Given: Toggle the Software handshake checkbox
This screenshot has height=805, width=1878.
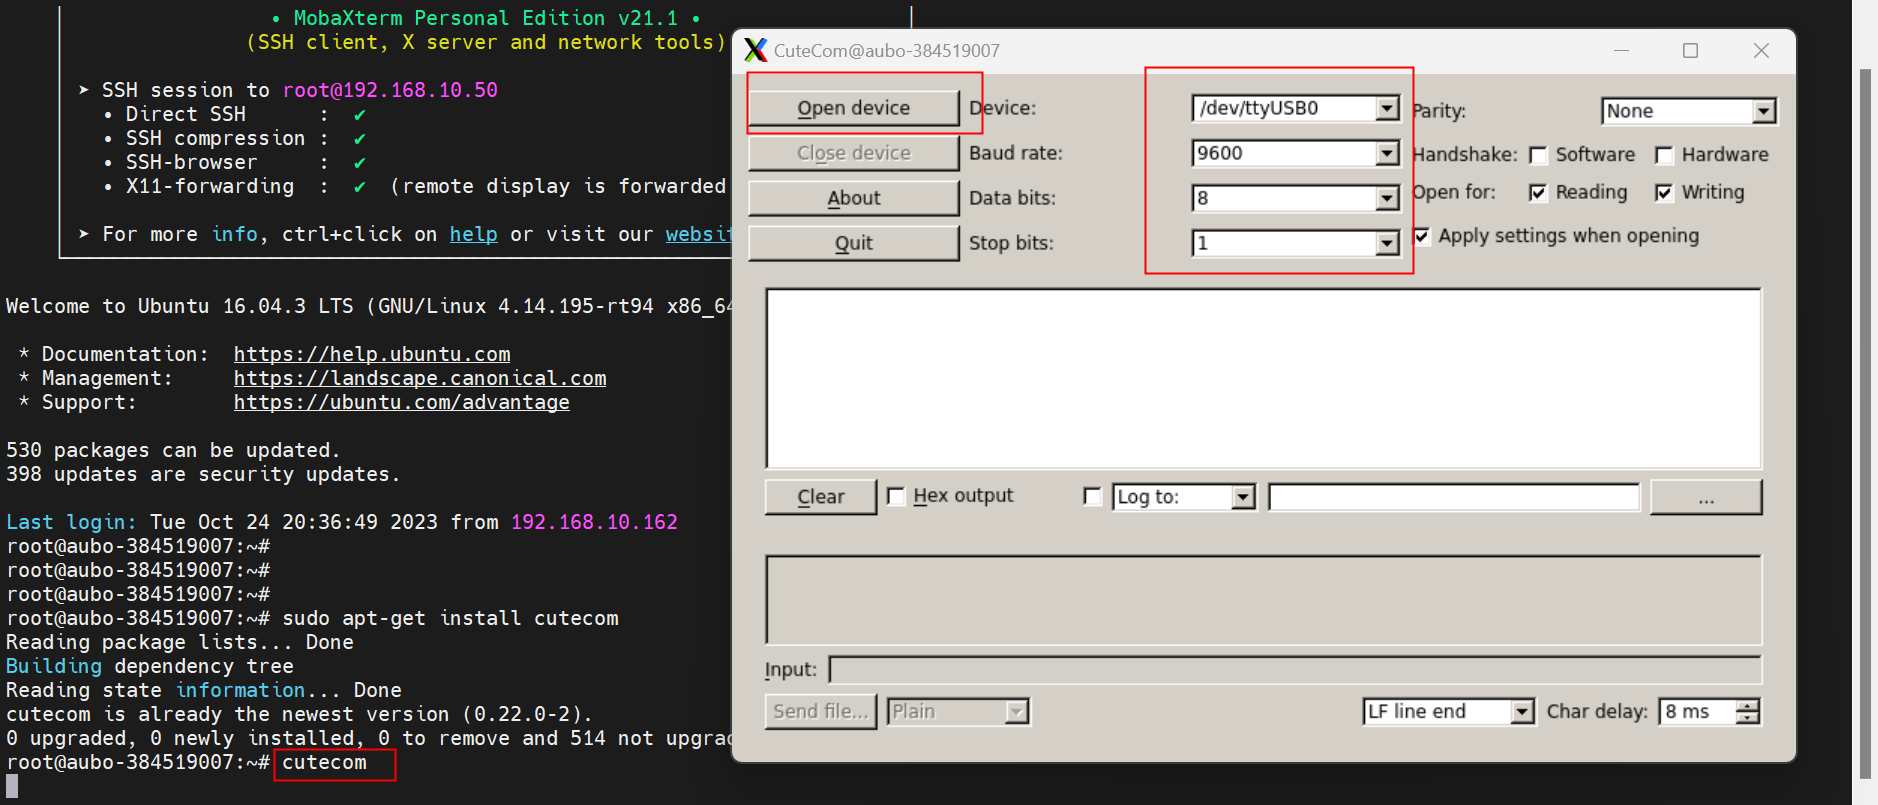Looking at the screenshot, I should [x=1538, y=155].
